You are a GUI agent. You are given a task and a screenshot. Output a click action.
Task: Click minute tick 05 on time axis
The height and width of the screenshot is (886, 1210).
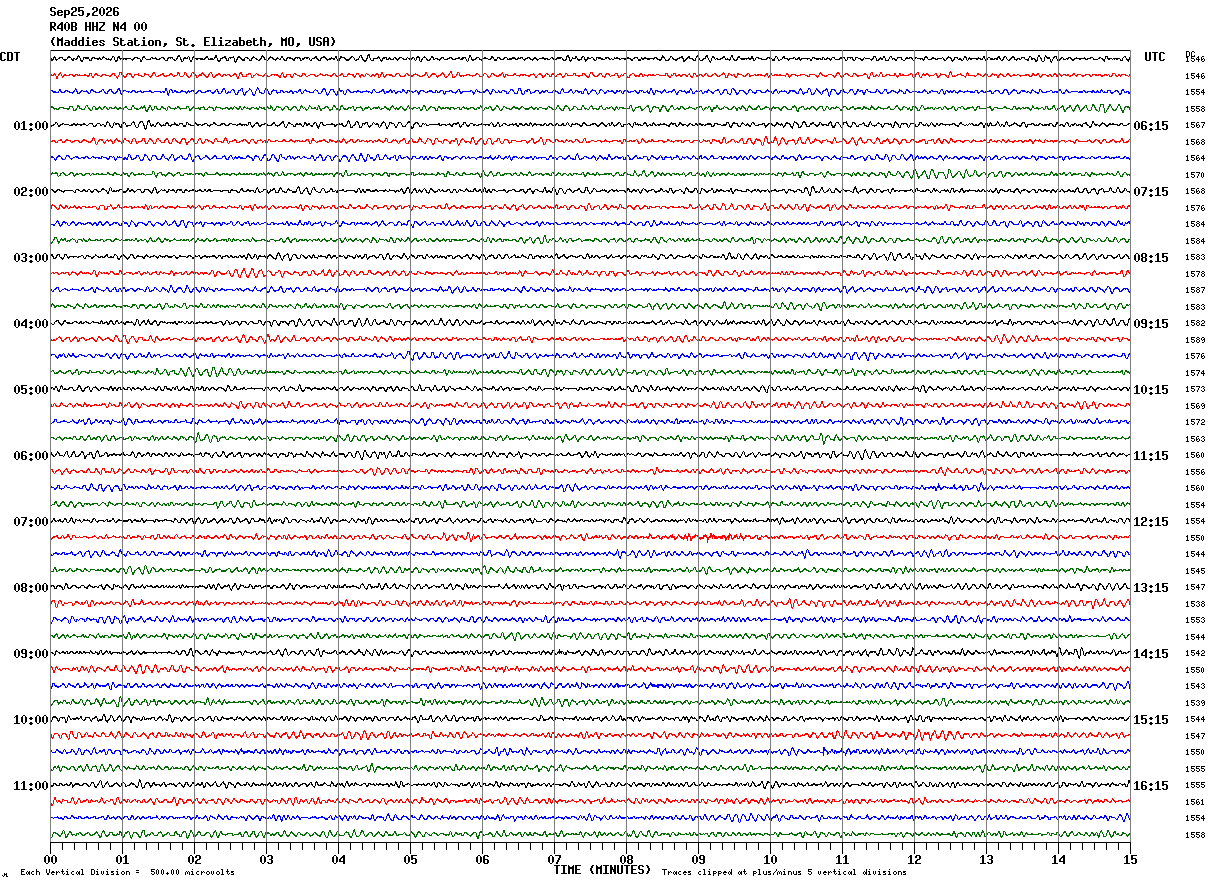(410, 859)
